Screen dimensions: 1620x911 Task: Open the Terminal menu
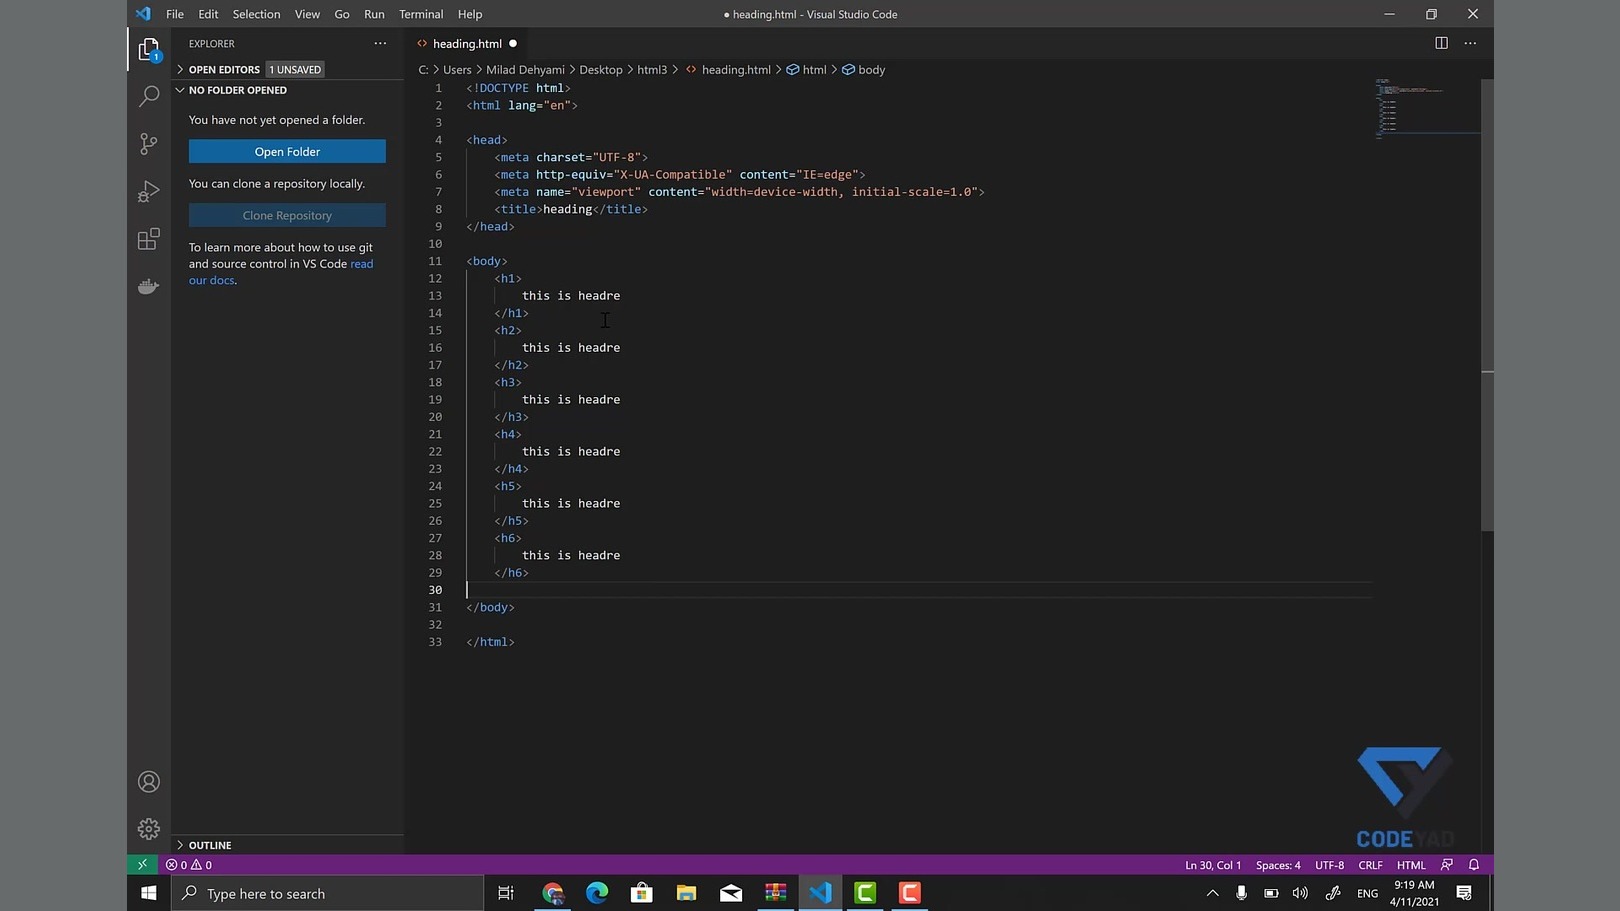[x=420, y=14]
